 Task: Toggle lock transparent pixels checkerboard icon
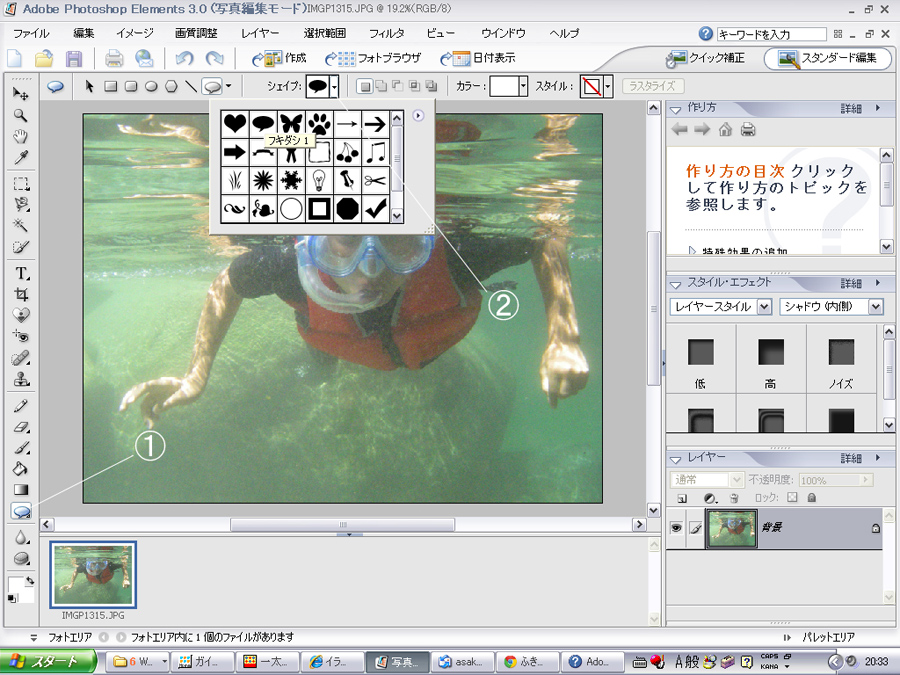pyautogui.click(x=791, y=497)
